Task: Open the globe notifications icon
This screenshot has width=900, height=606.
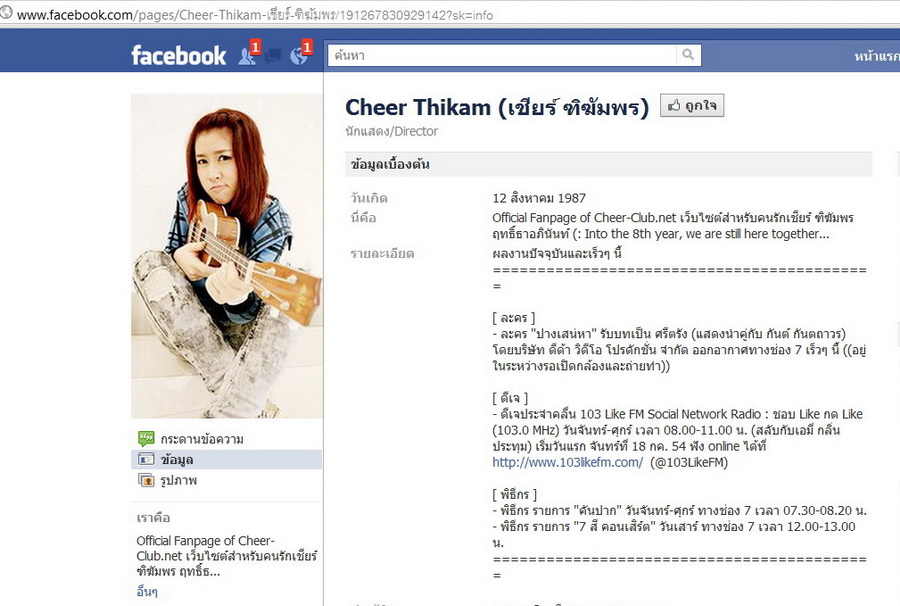Action: (x=298, y=56)
